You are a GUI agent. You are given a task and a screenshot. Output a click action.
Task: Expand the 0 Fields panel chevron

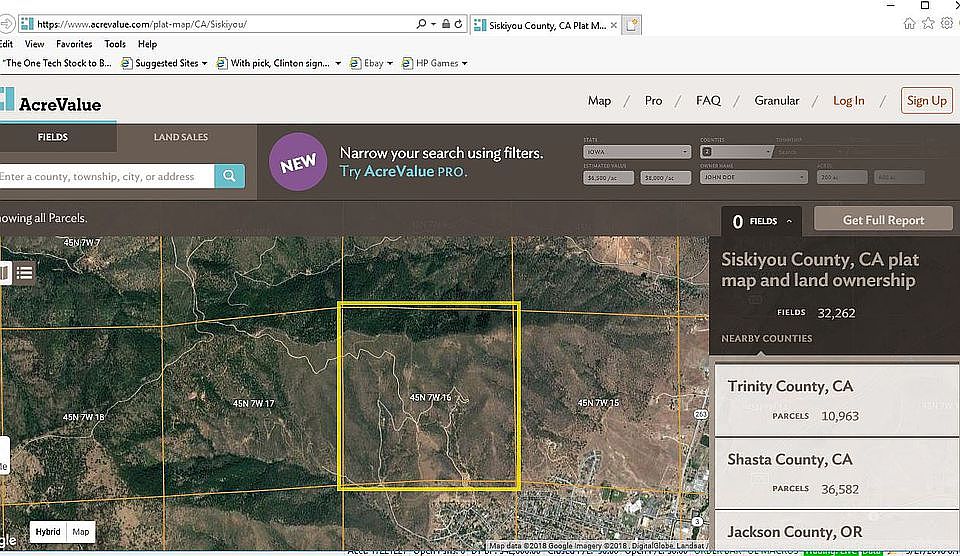click(x=789, y=222)
